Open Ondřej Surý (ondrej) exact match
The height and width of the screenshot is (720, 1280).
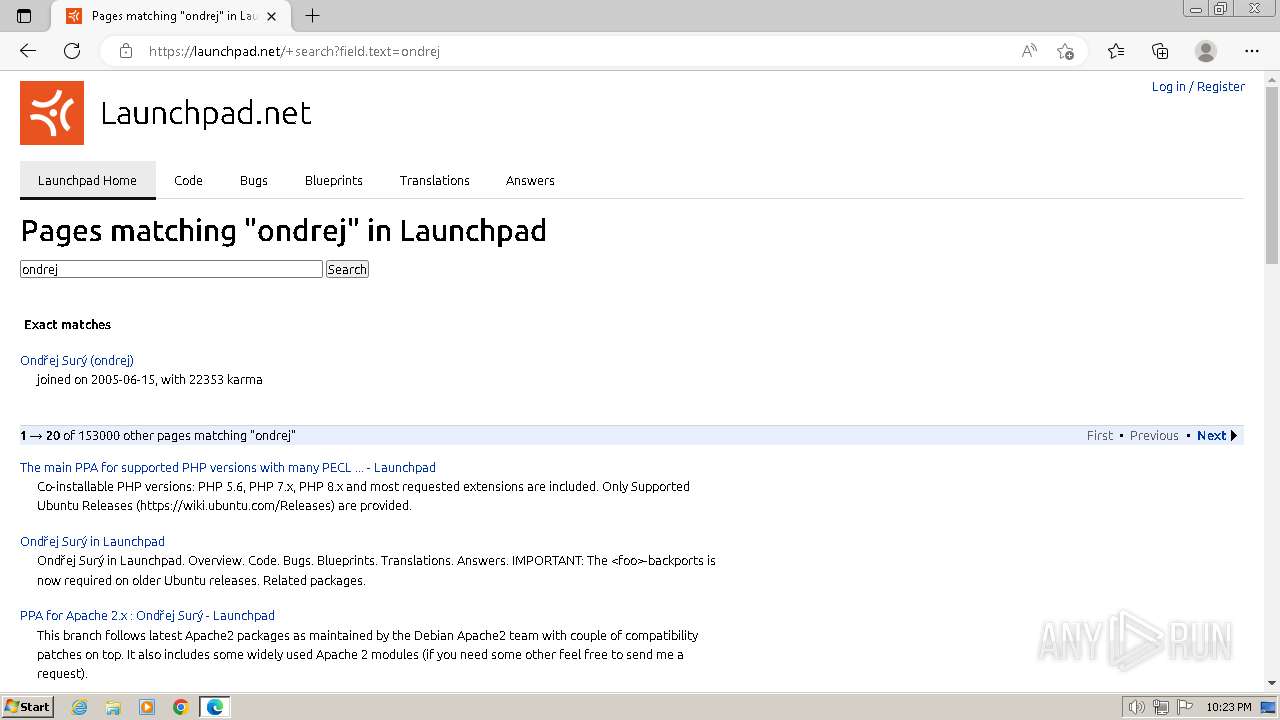77,360
